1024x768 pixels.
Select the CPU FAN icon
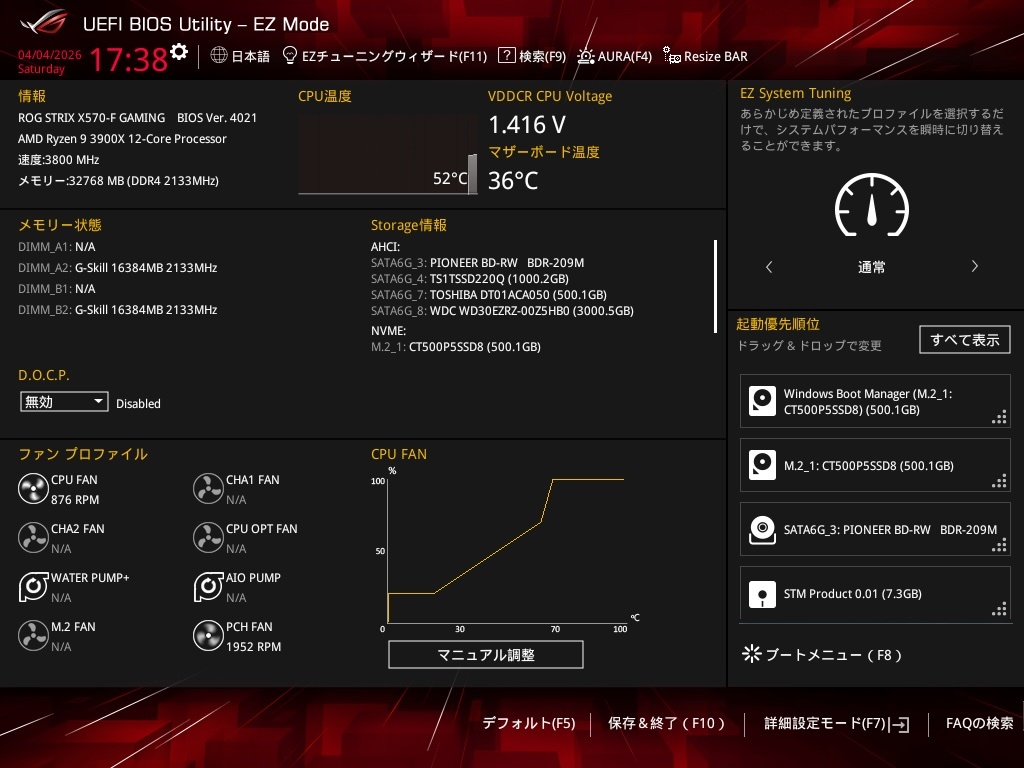pos(32,488)
